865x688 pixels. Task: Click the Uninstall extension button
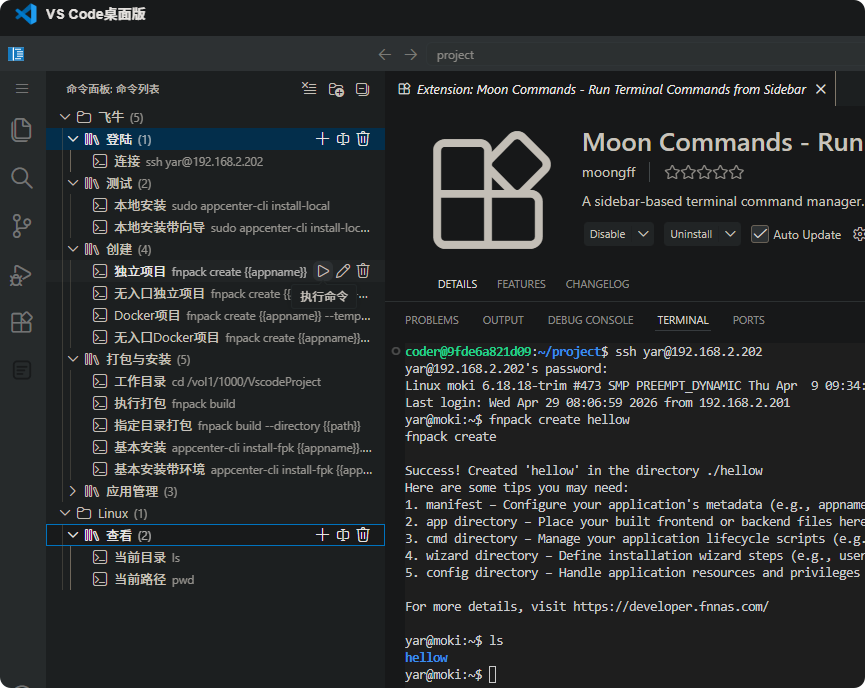(x=691, y=234)
